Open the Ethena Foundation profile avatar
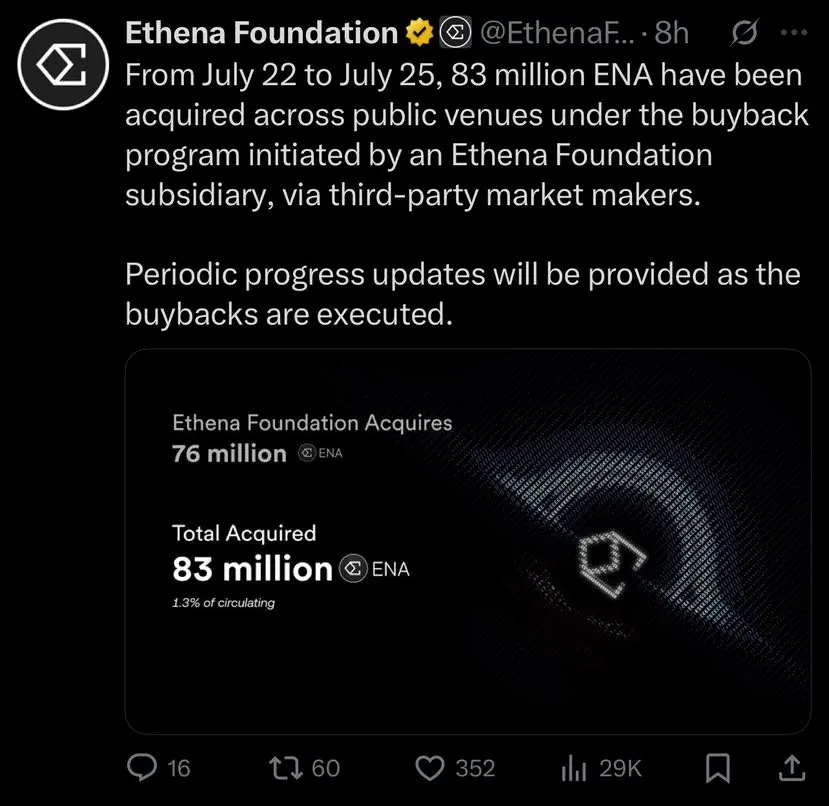Screen dimensions: 829x806 click(x=63, y=65)
